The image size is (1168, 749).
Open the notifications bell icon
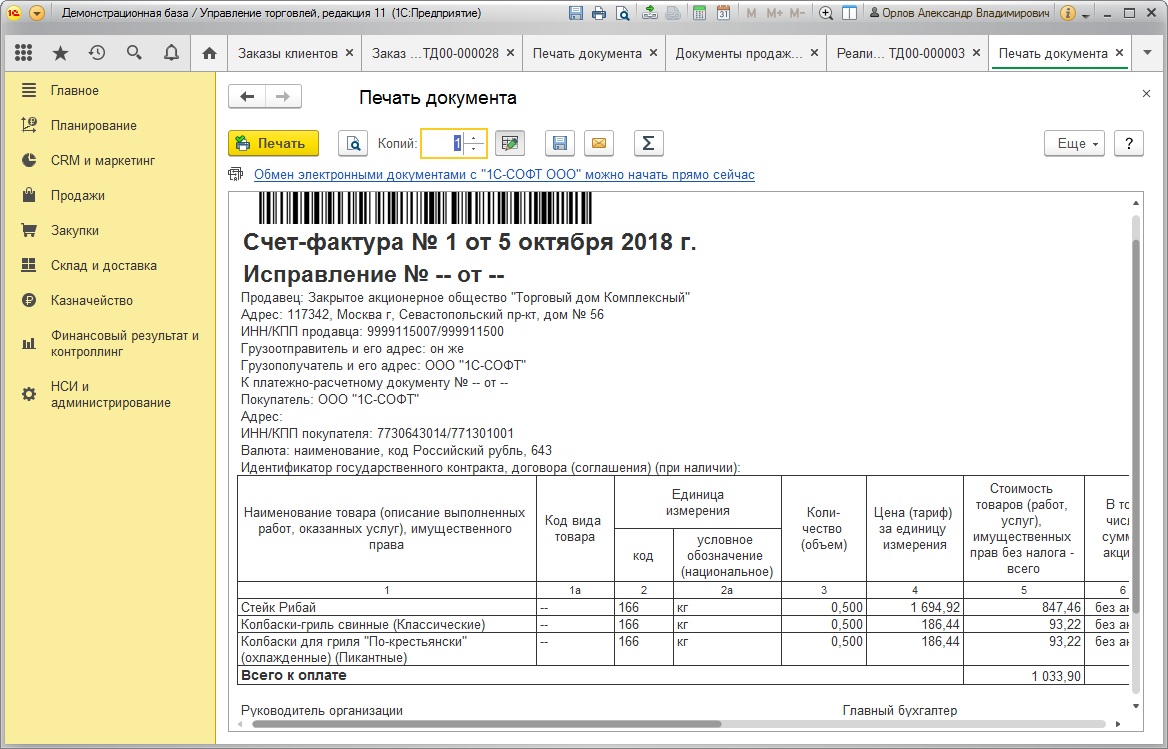point(171,53)
